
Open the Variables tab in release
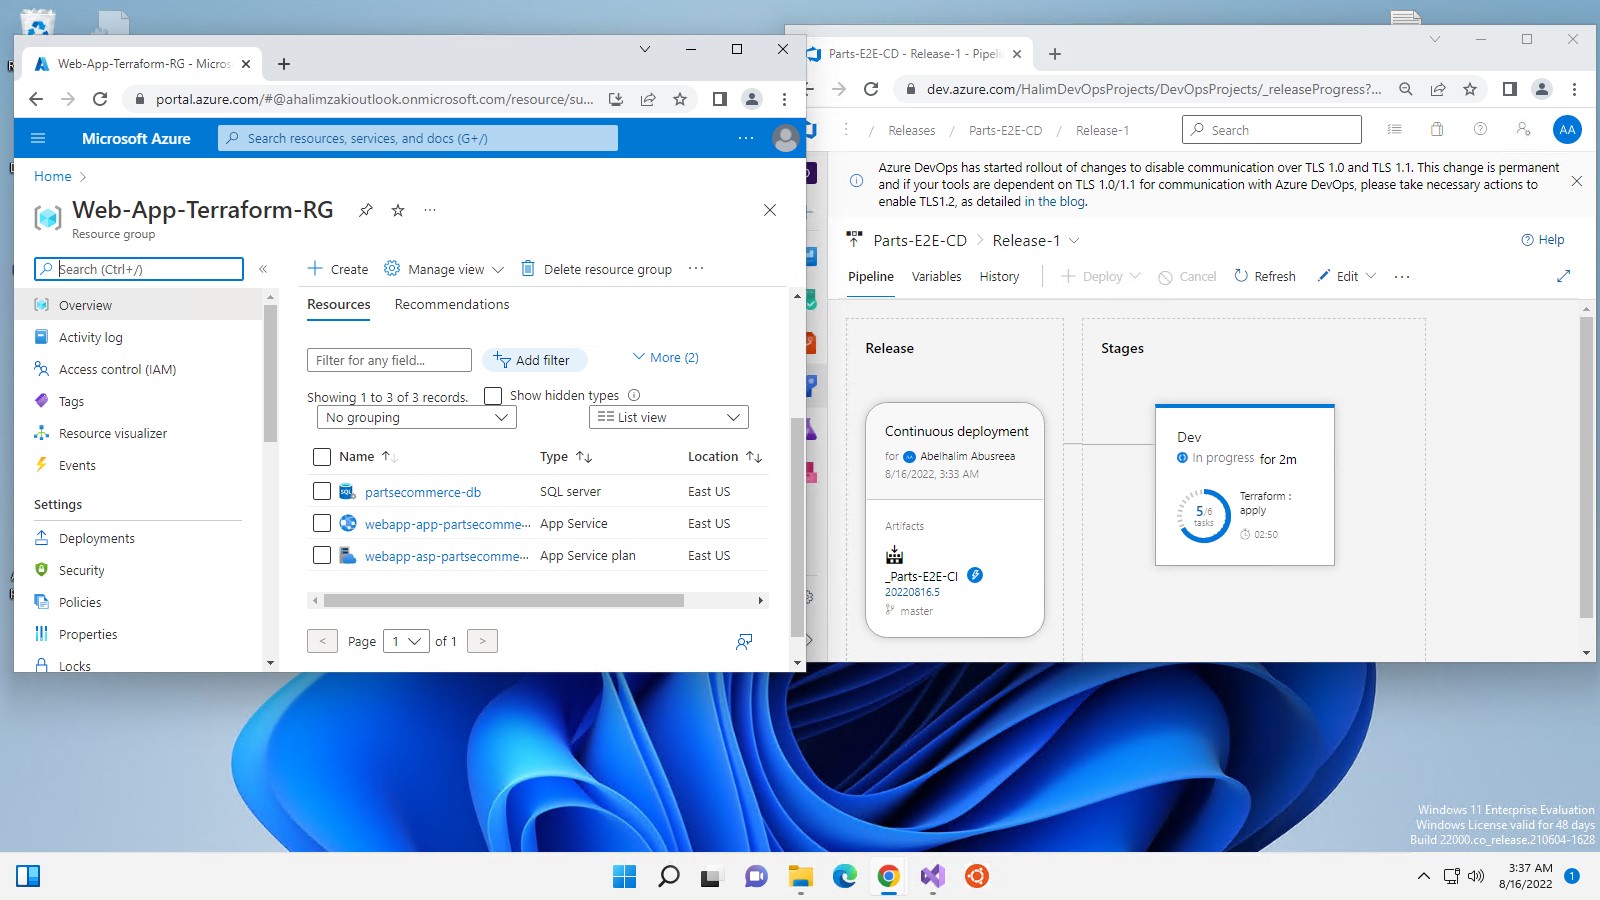pos(936,276)
